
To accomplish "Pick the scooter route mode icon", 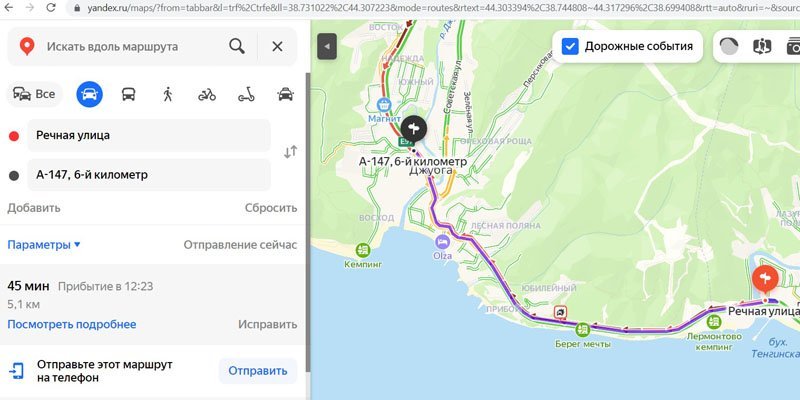I will 246,94.
